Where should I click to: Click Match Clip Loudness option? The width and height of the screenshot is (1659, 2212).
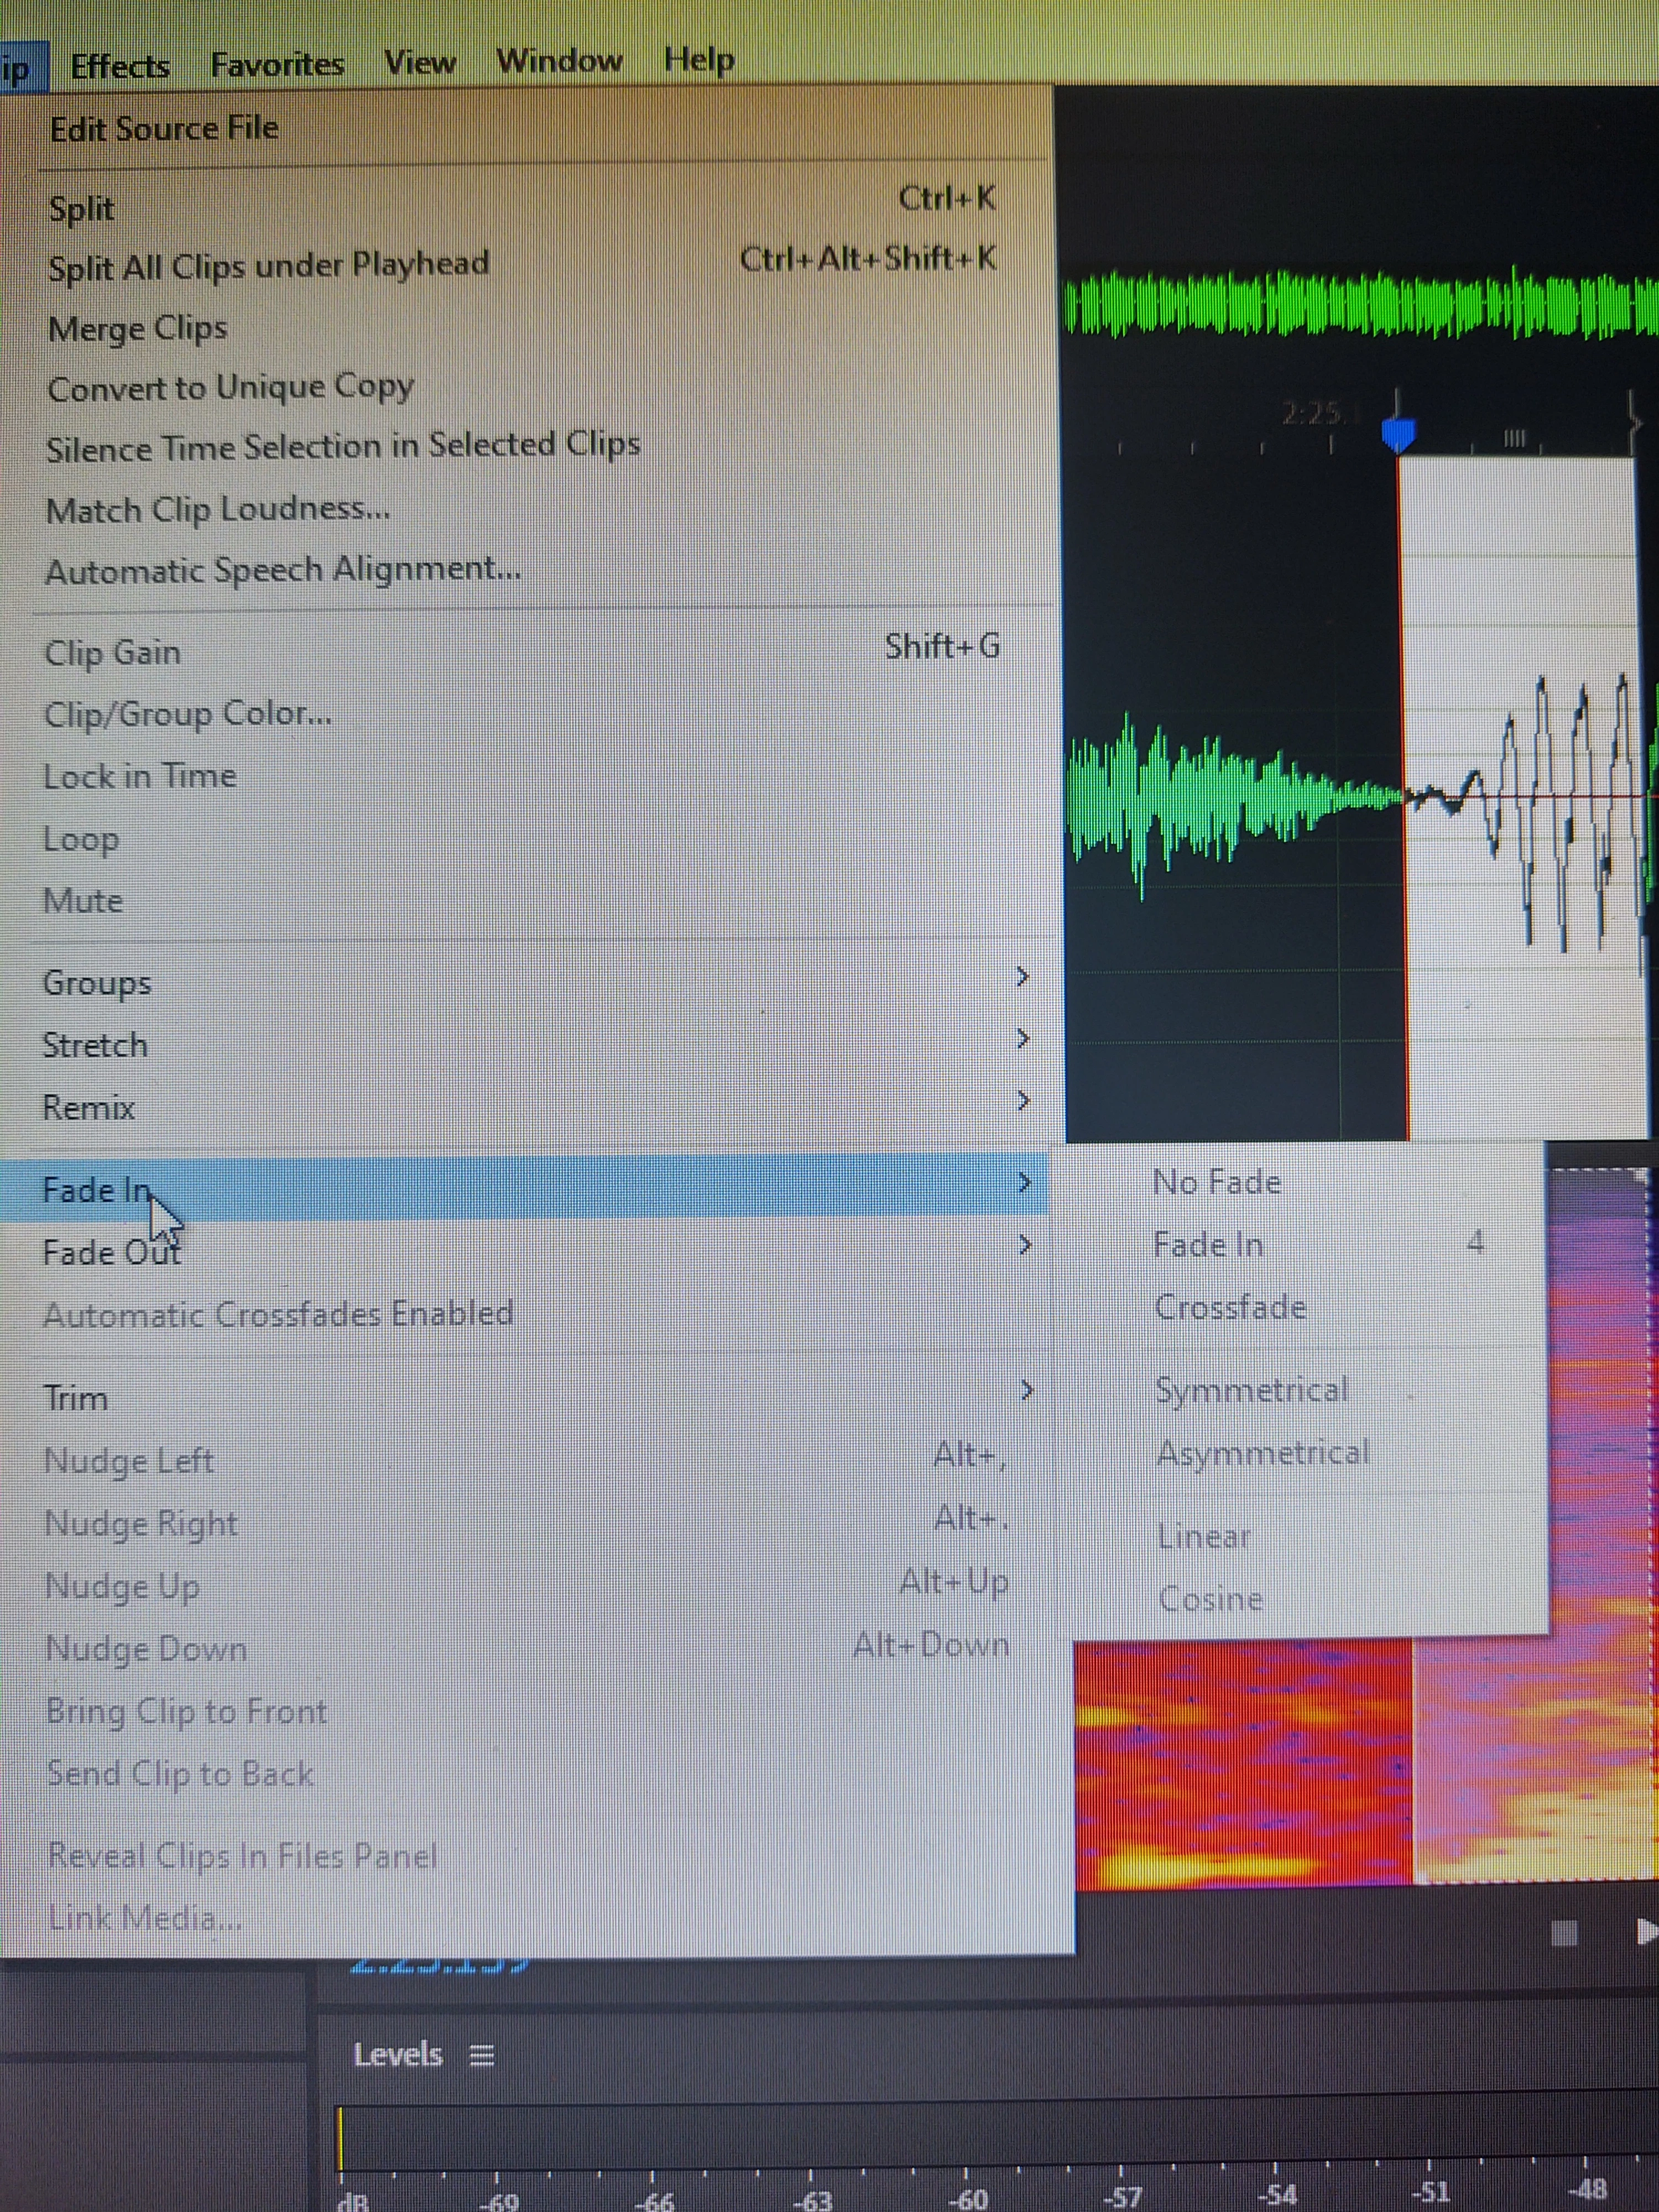click(218, 509)
